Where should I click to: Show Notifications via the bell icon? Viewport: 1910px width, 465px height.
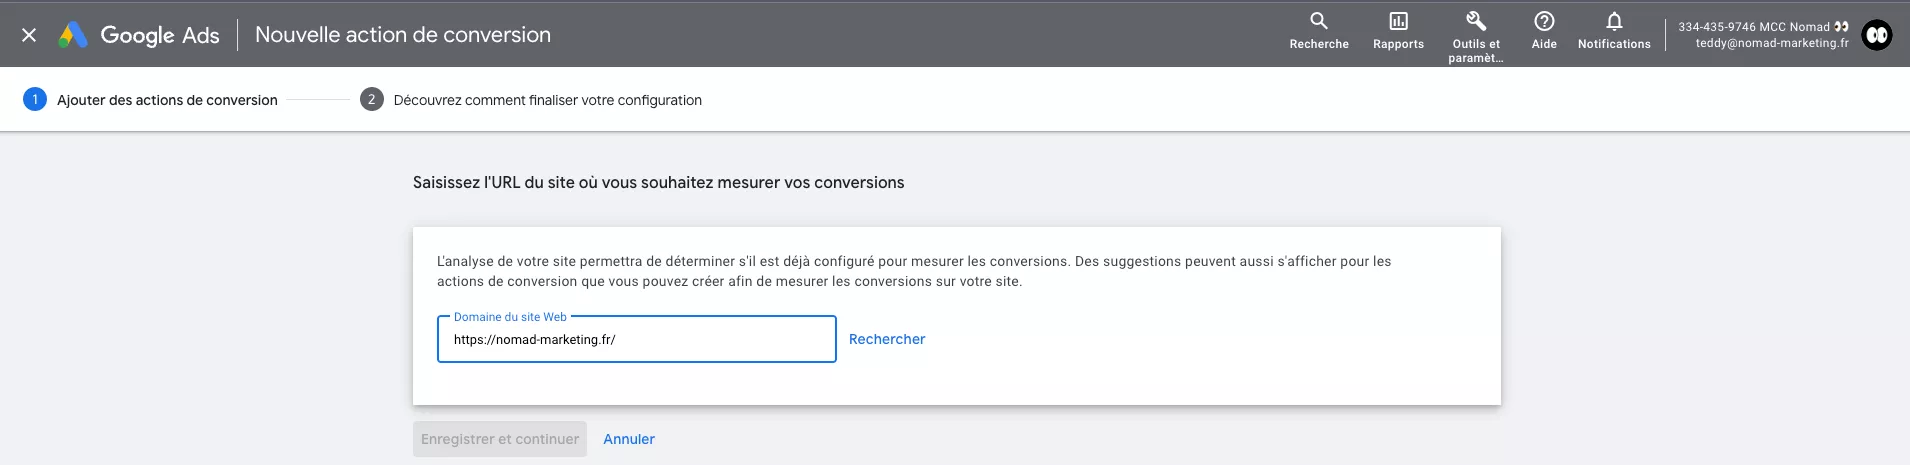[1614, 22]
